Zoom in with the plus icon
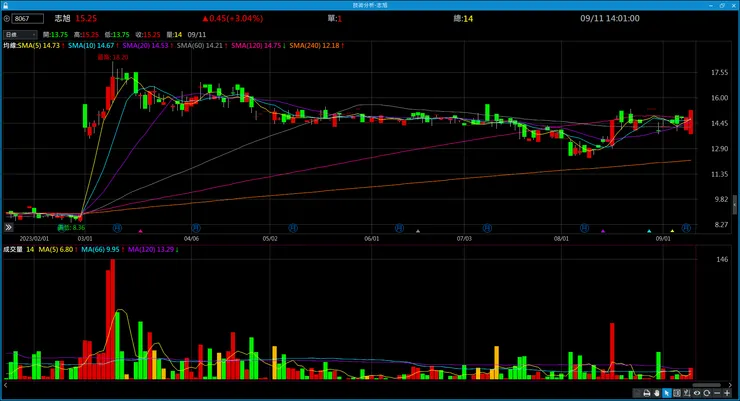The height and width of the screenshot is (401, 740). (x=727, y=393)
